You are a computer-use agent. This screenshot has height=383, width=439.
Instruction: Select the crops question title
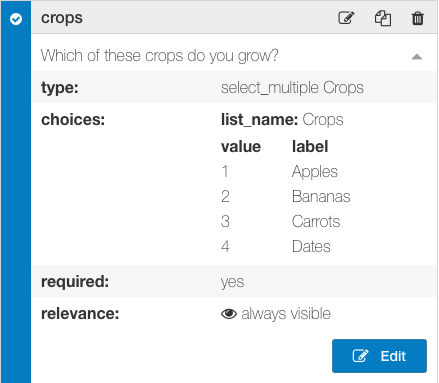62,18
